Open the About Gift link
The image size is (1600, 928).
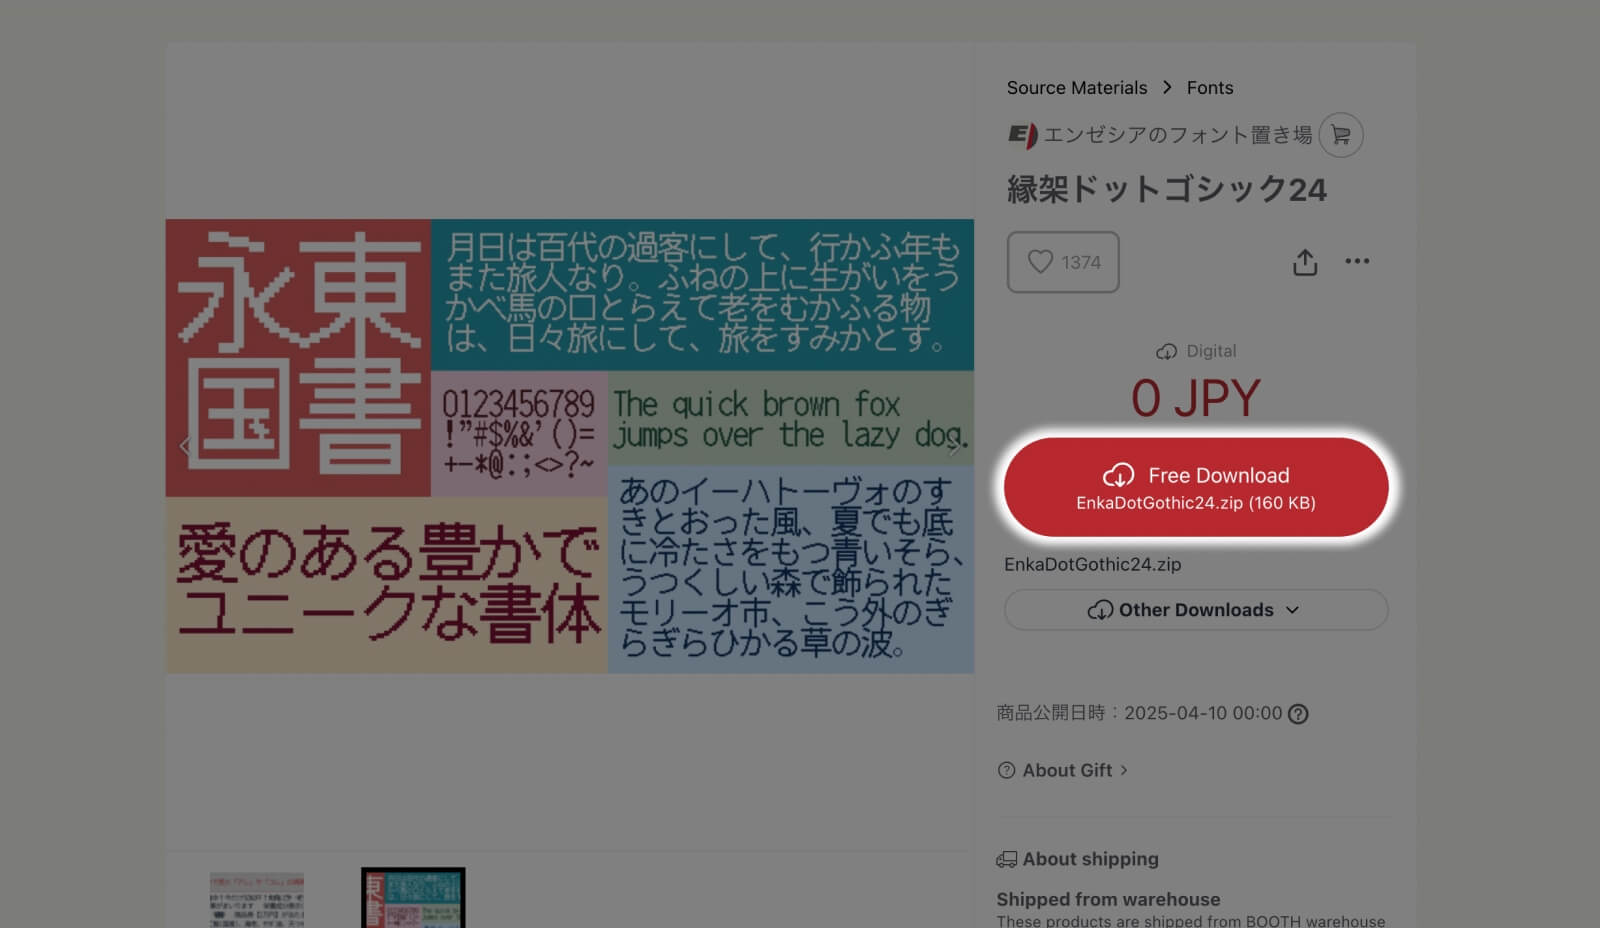[x=1067, y=770]
